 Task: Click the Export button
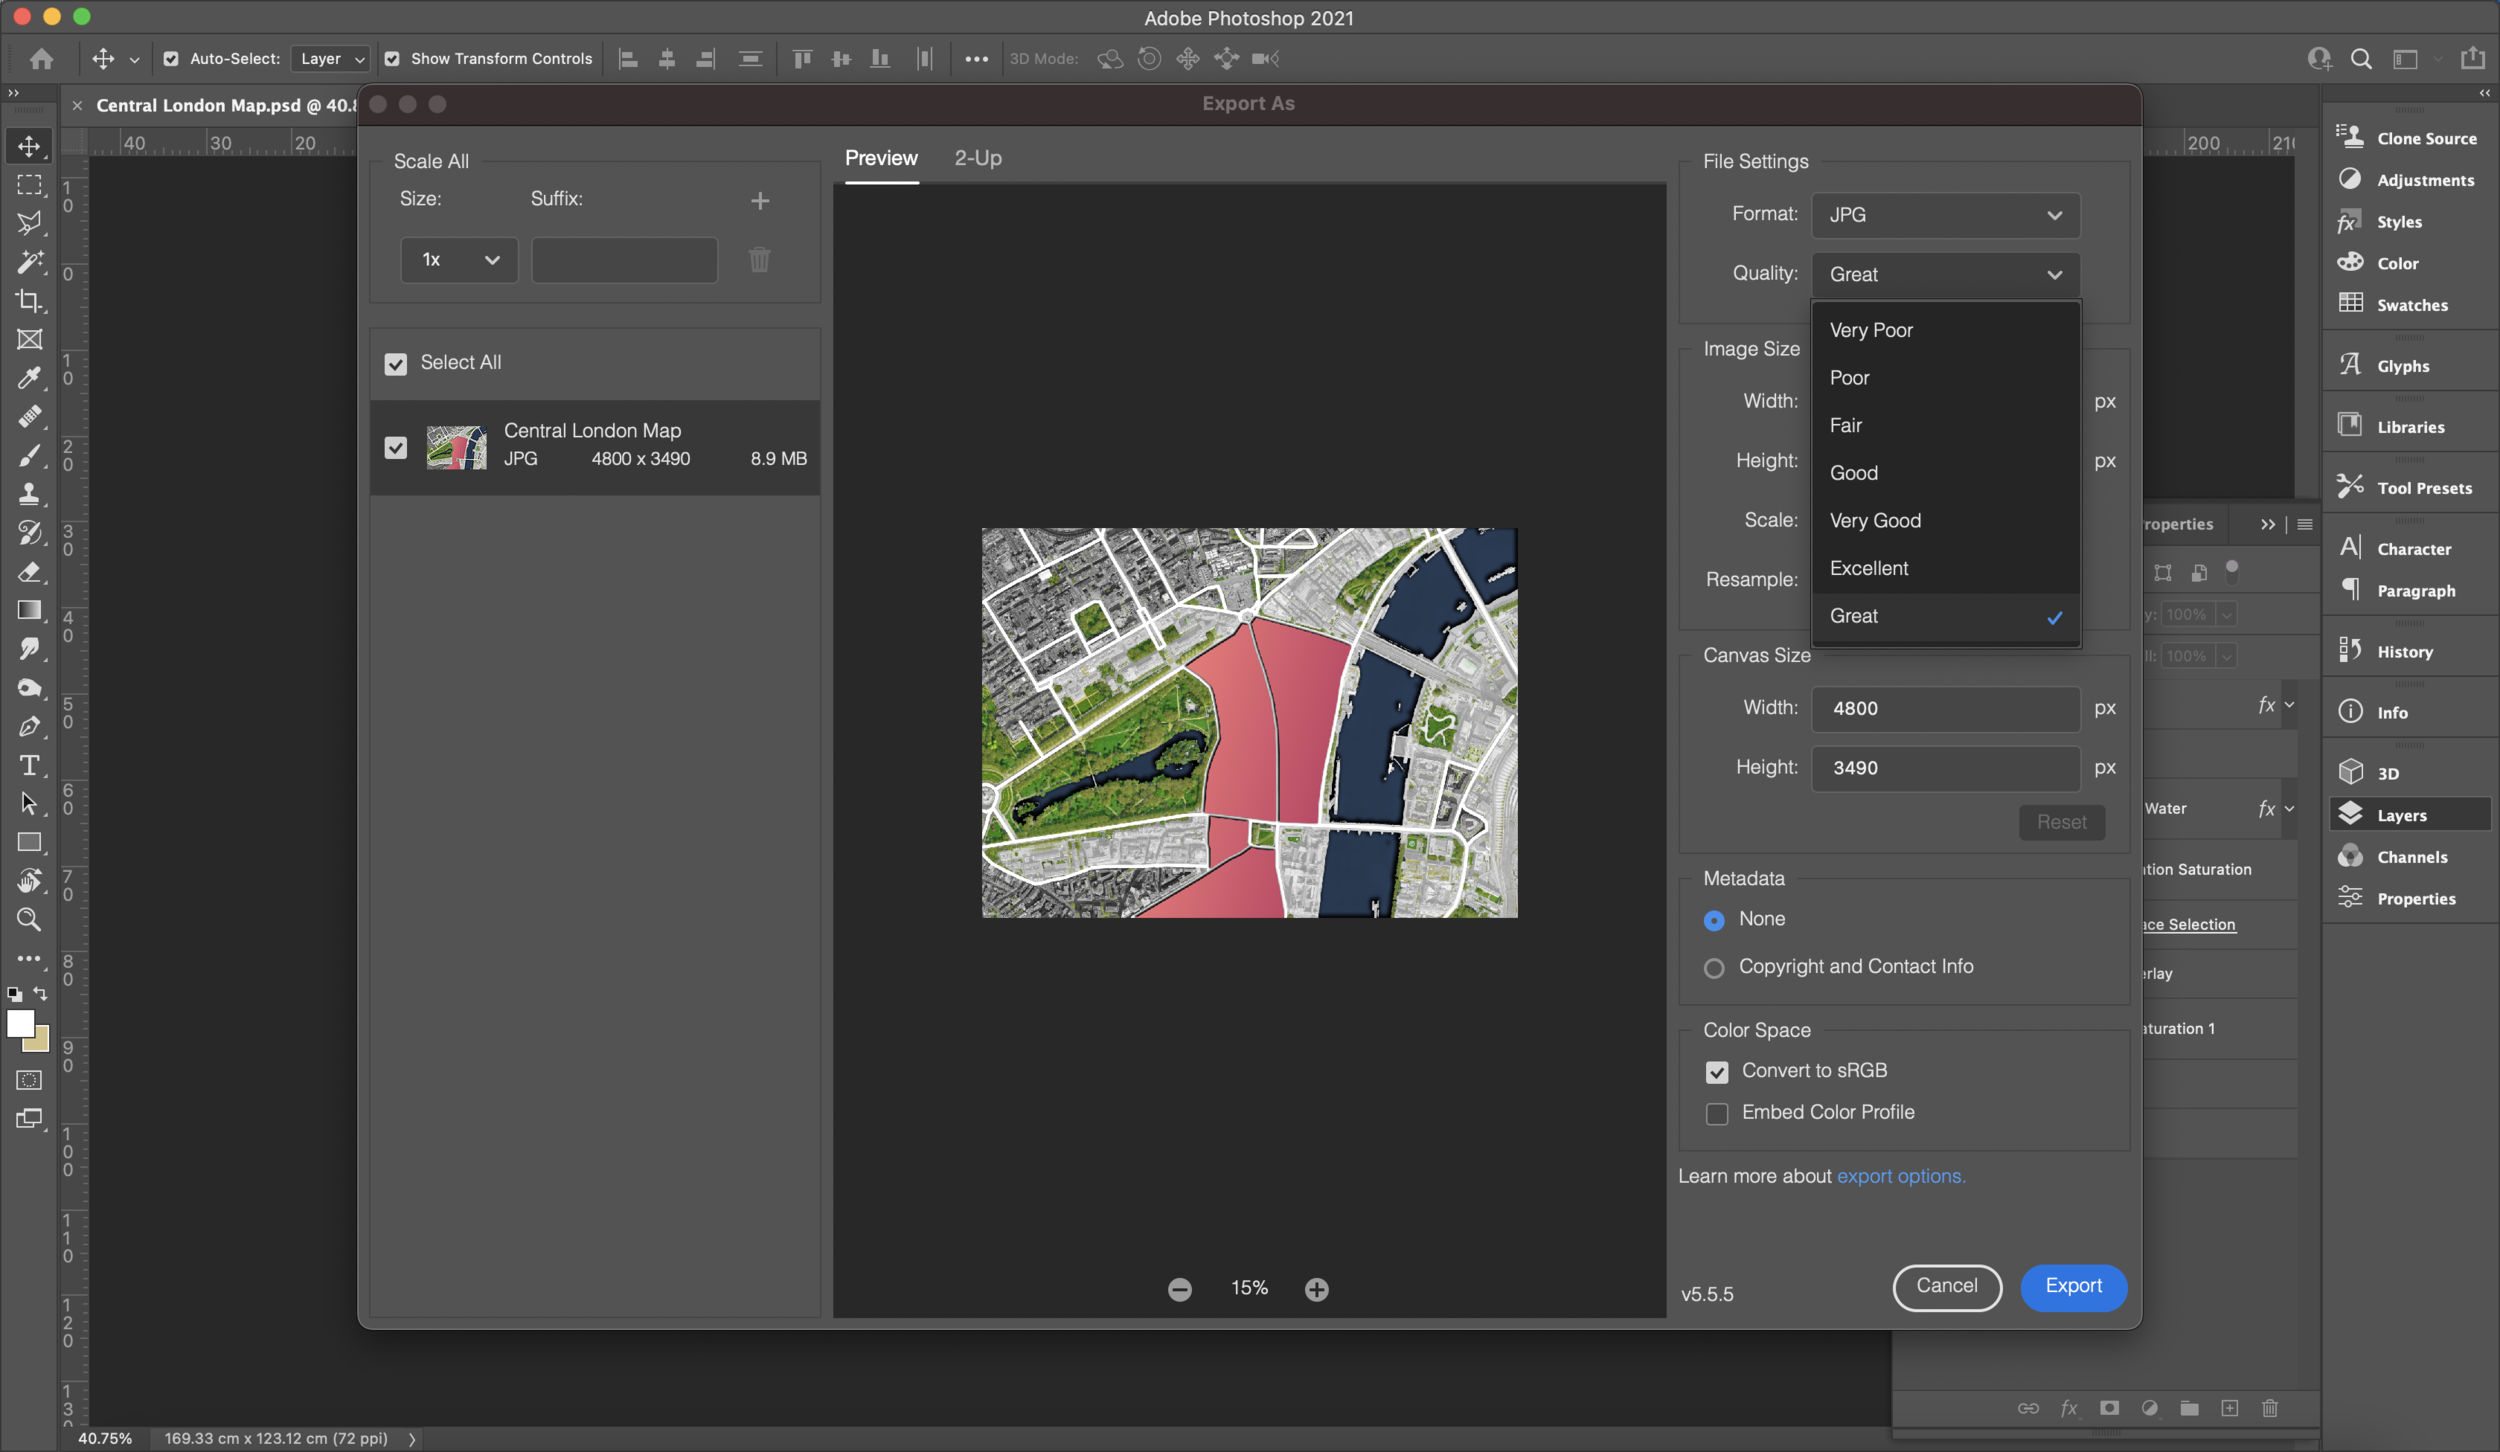(2073, 1287)
